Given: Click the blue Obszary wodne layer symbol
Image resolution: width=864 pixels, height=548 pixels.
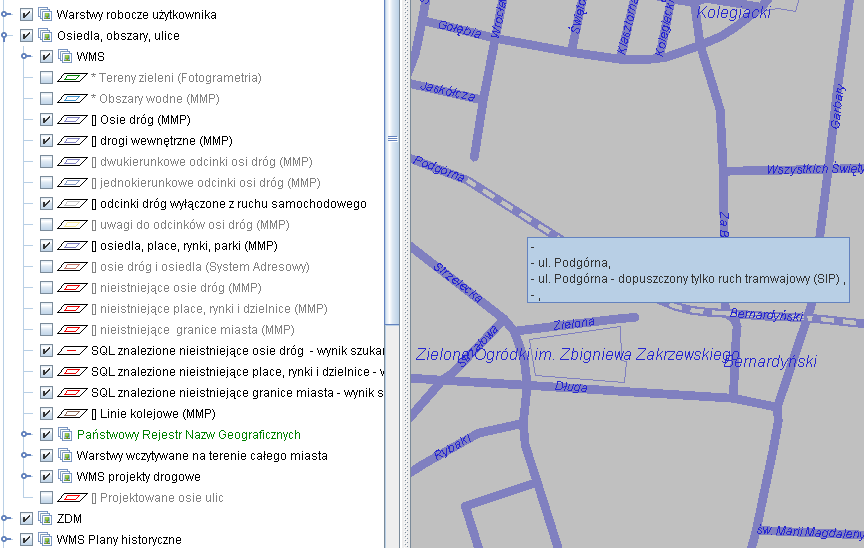Looking at the screenshot, I should (x=72, y=98).
